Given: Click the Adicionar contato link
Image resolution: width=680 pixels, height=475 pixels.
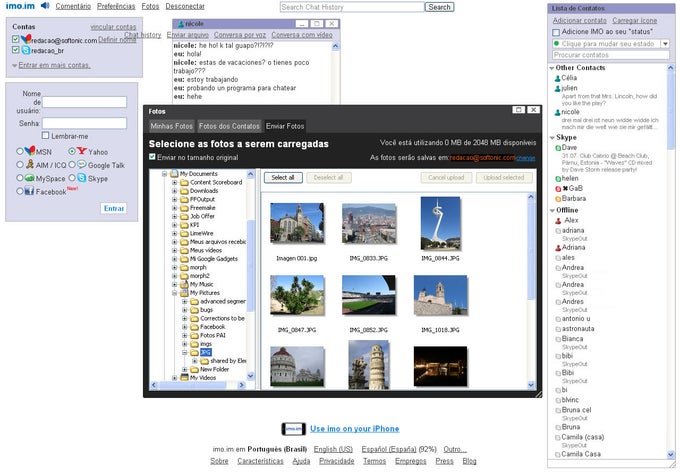Looking at the screenshot, I should point(579,20).
